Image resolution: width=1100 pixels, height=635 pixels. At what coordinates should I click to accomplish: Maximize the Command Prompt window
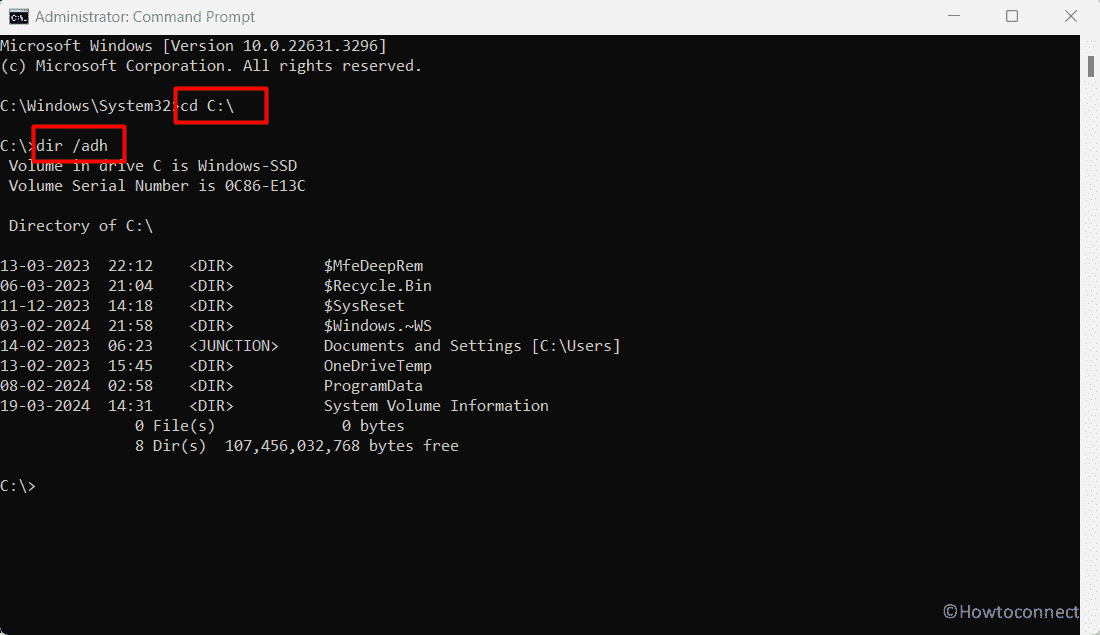point(1012,16)
